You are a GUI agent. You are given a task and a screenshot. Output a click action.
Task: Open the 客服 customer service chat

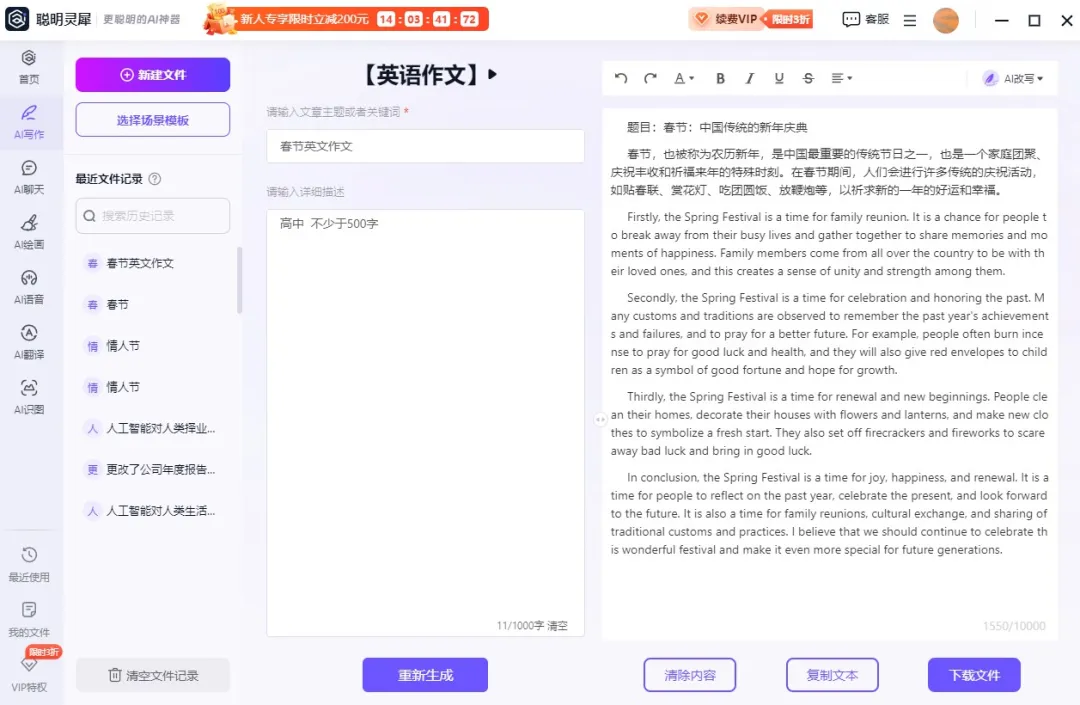coord(864,20)
